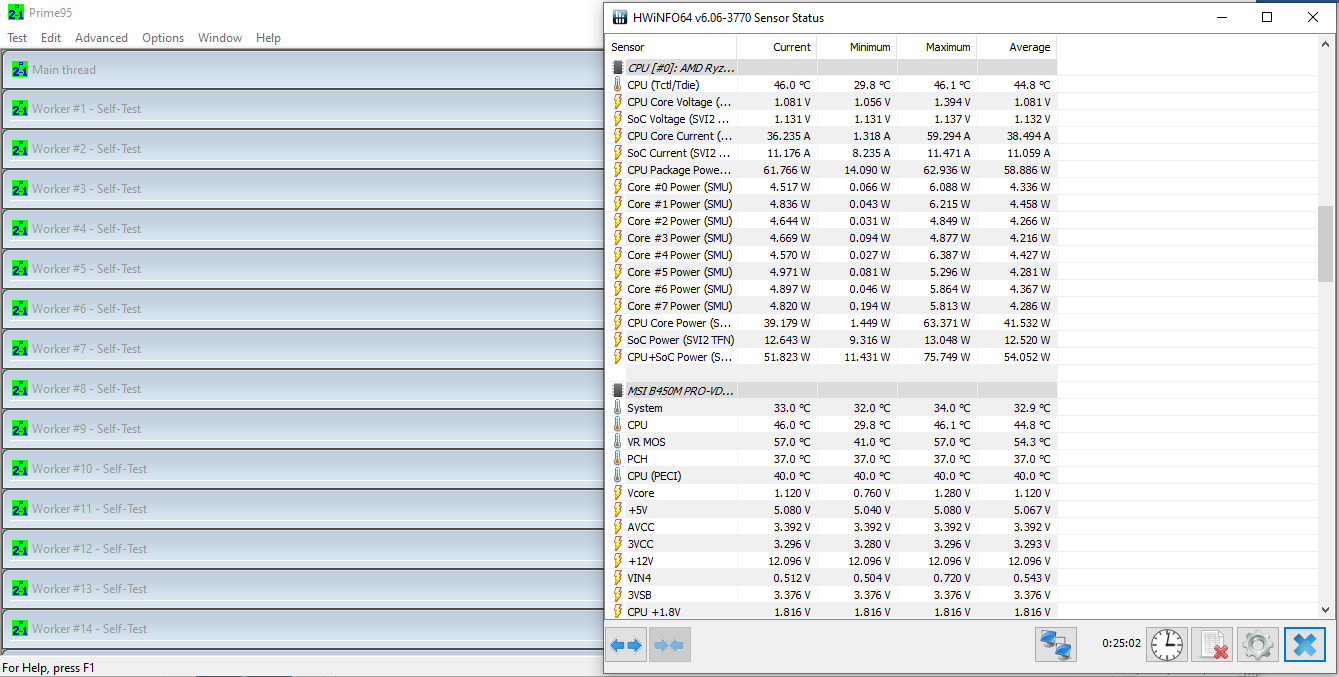Click the Main thread window icon
This screenshot has height=677, width=1339.
click(x=20, y=70)
